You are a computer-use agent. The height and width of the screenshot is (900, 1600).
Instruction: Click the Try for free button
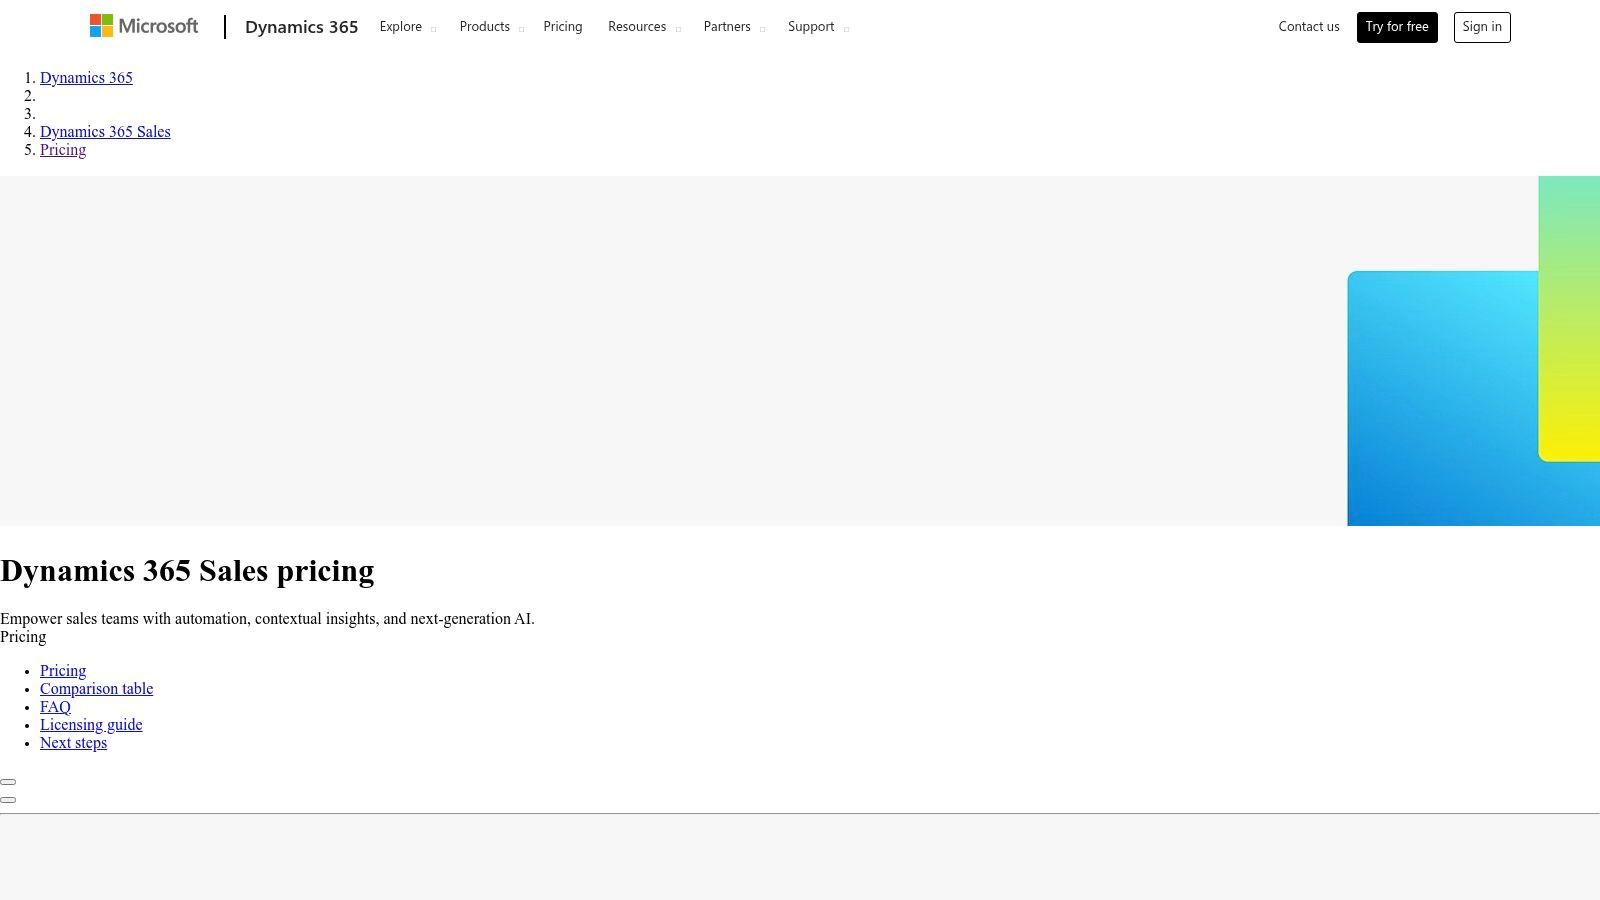pos(1397,27)
